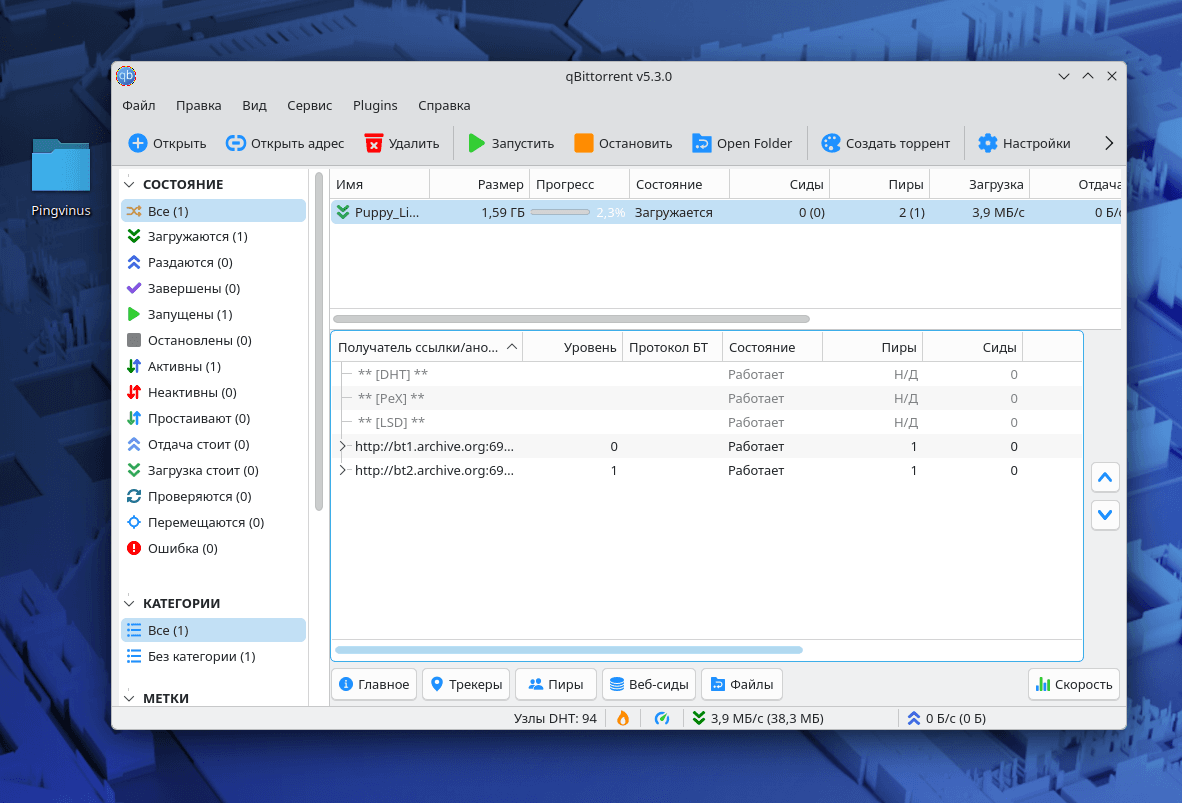Image resolution: width=1182 pixels, height=803 pixels.
Task: Click global upload speed 0 Б/с status
Action: 947,719
